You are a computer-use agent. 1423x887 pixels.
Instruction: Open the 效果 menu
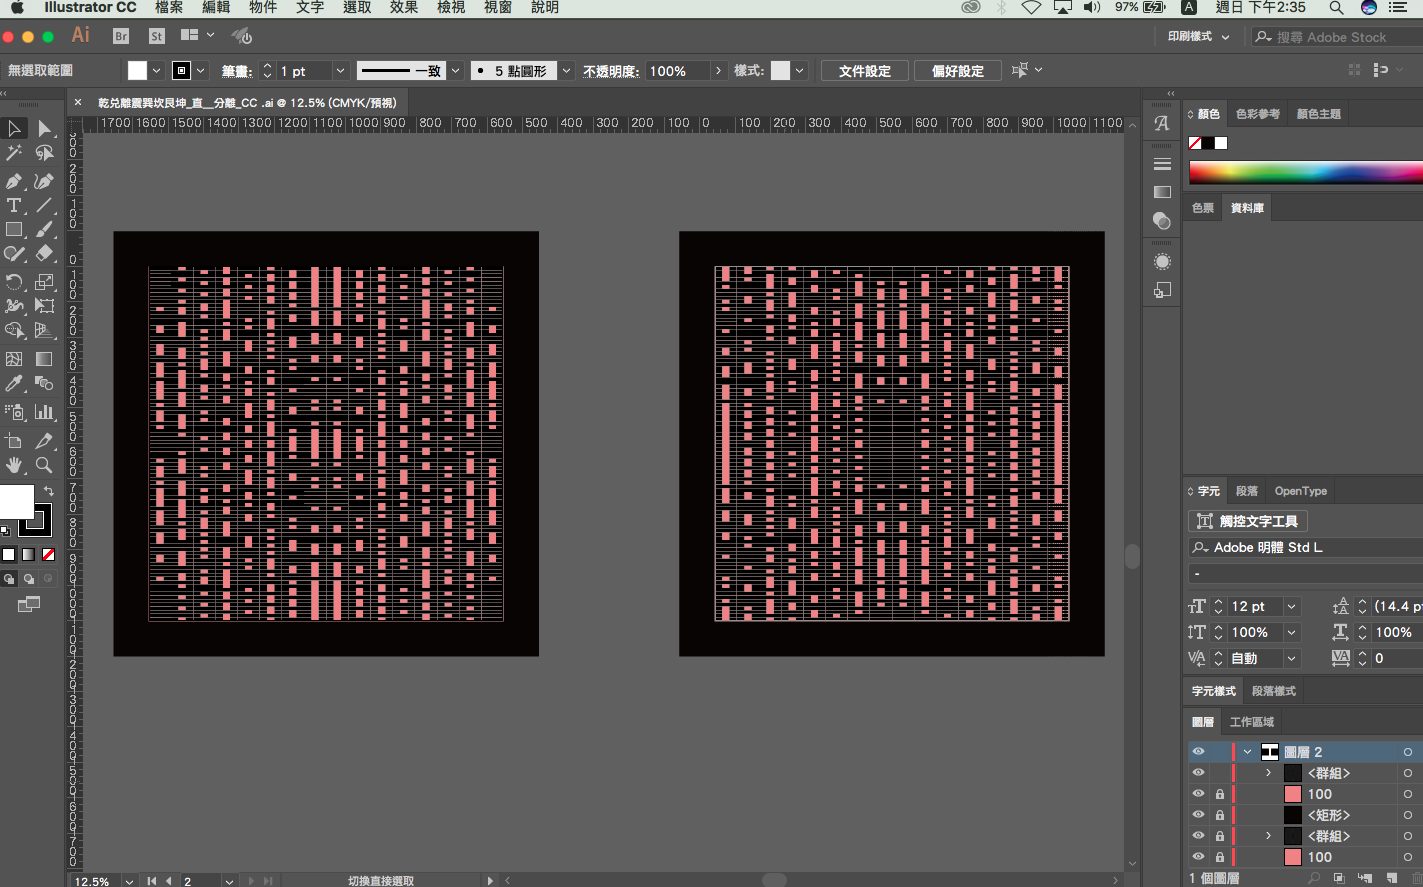404,8
